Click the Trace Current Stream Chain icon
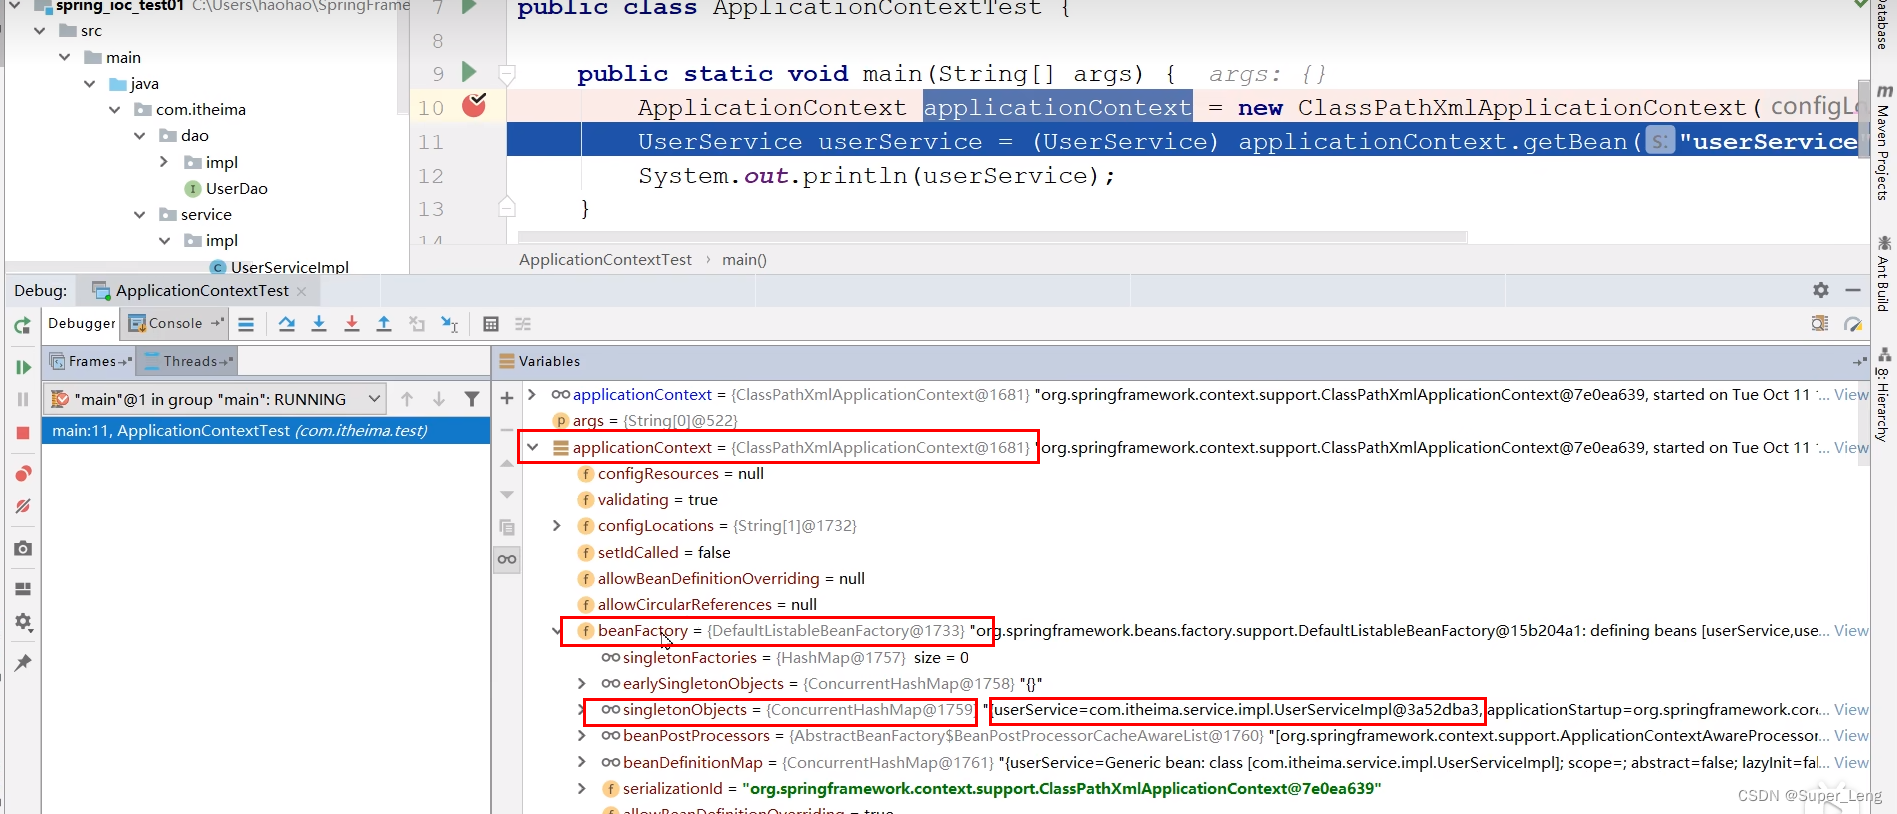Screen dimensions: 1897x814 click(x=523, y=324)
